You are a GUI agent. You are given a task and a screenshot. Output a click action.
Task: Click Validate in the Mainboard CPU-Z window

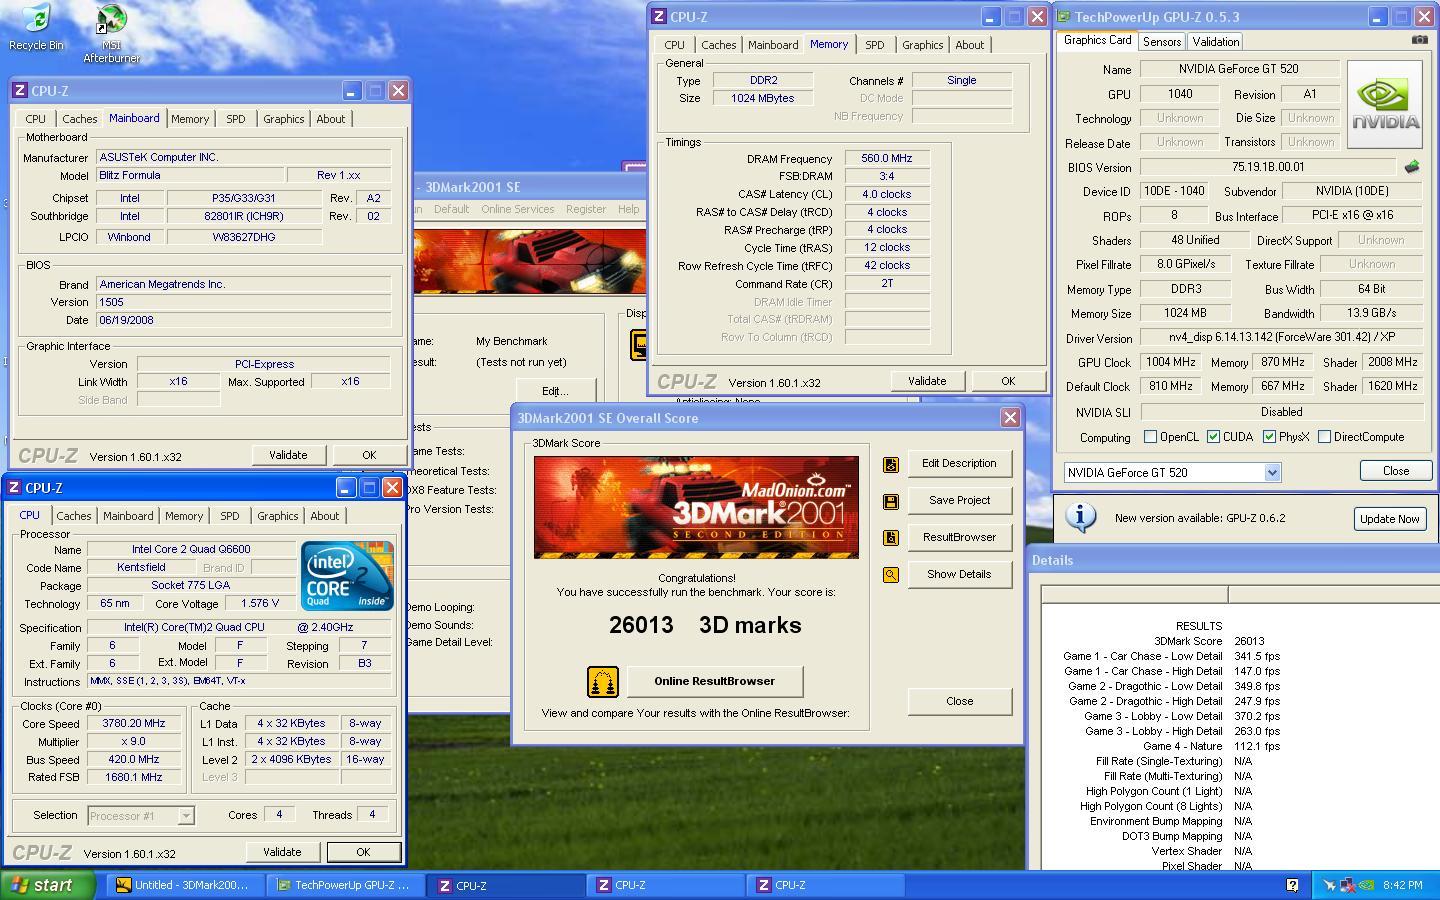287,455
